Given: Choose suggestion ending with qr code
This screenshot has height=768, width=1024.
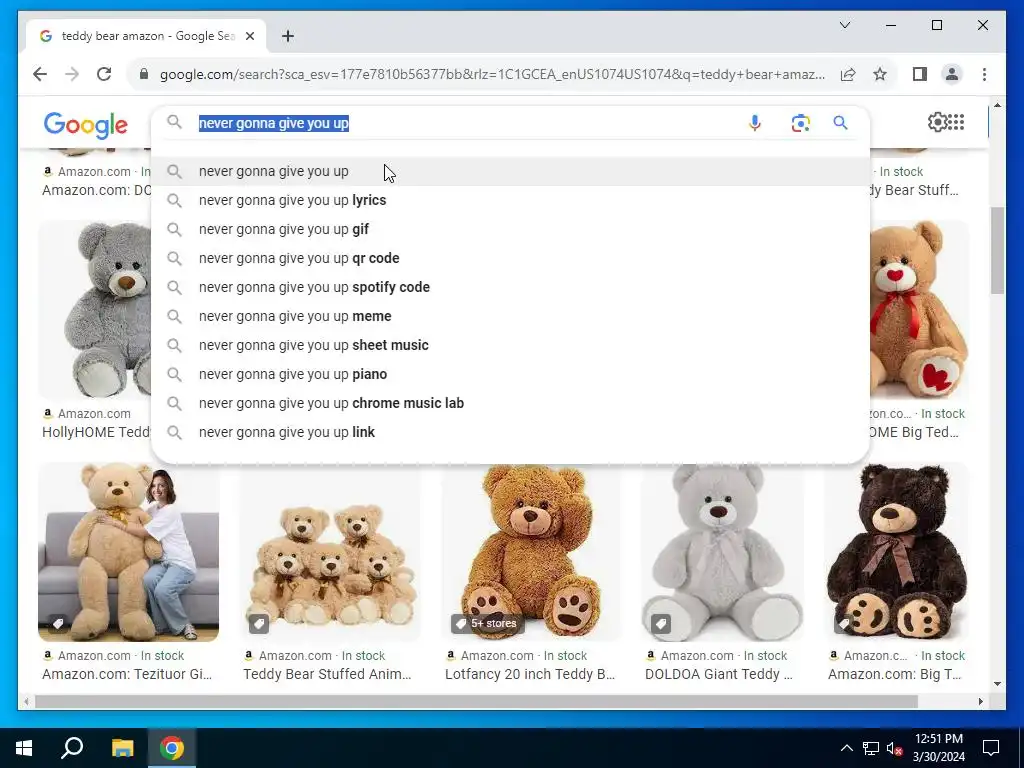Looking at the screenshot, I should (511, 258).
